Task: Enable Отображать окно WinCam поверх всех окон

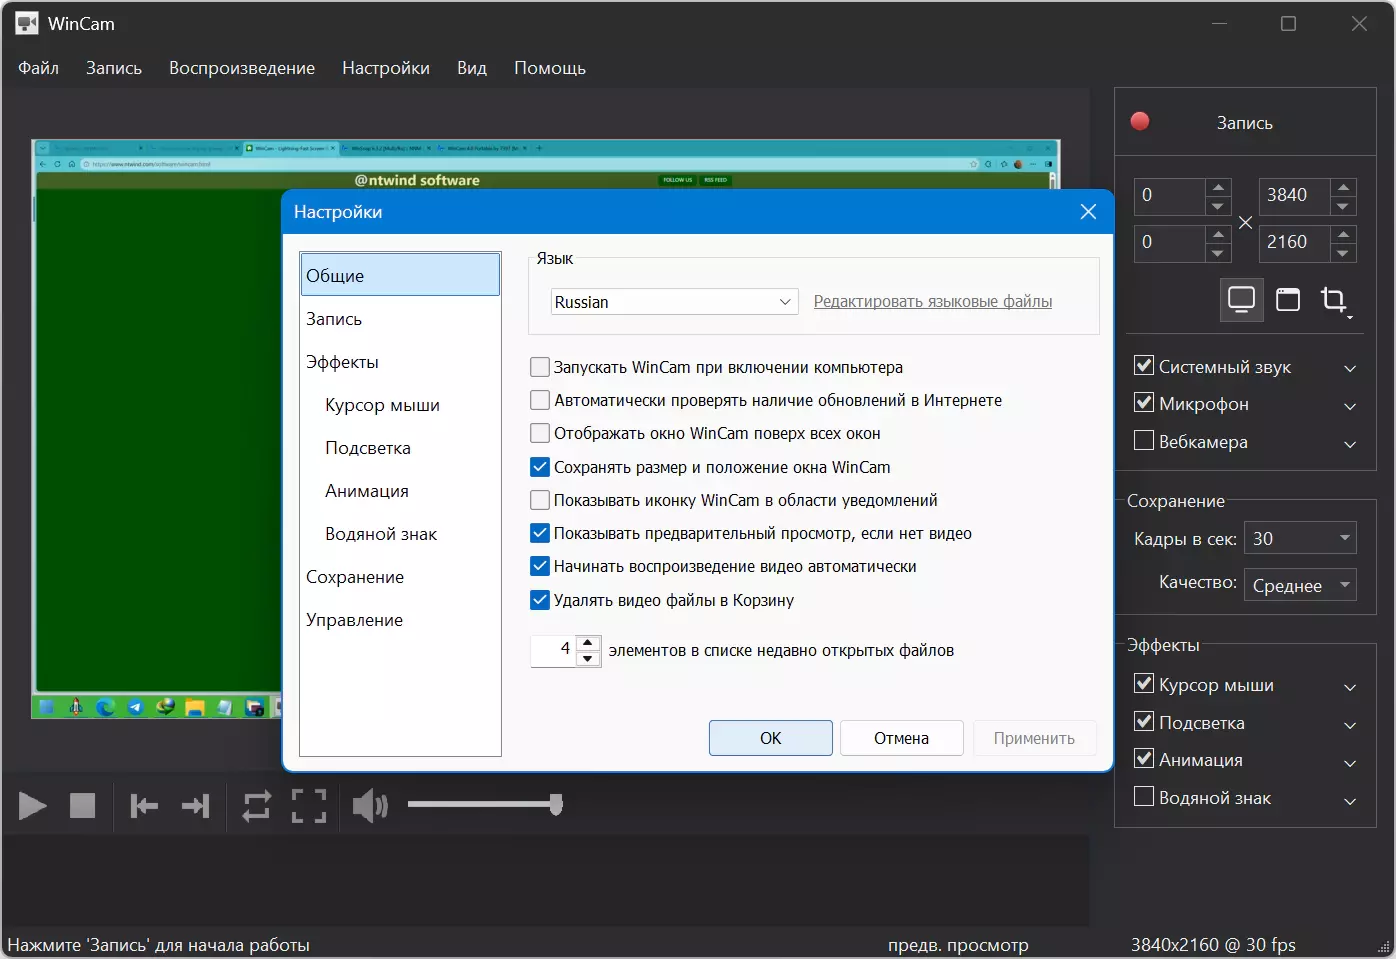Action: (x=540, y=433)
